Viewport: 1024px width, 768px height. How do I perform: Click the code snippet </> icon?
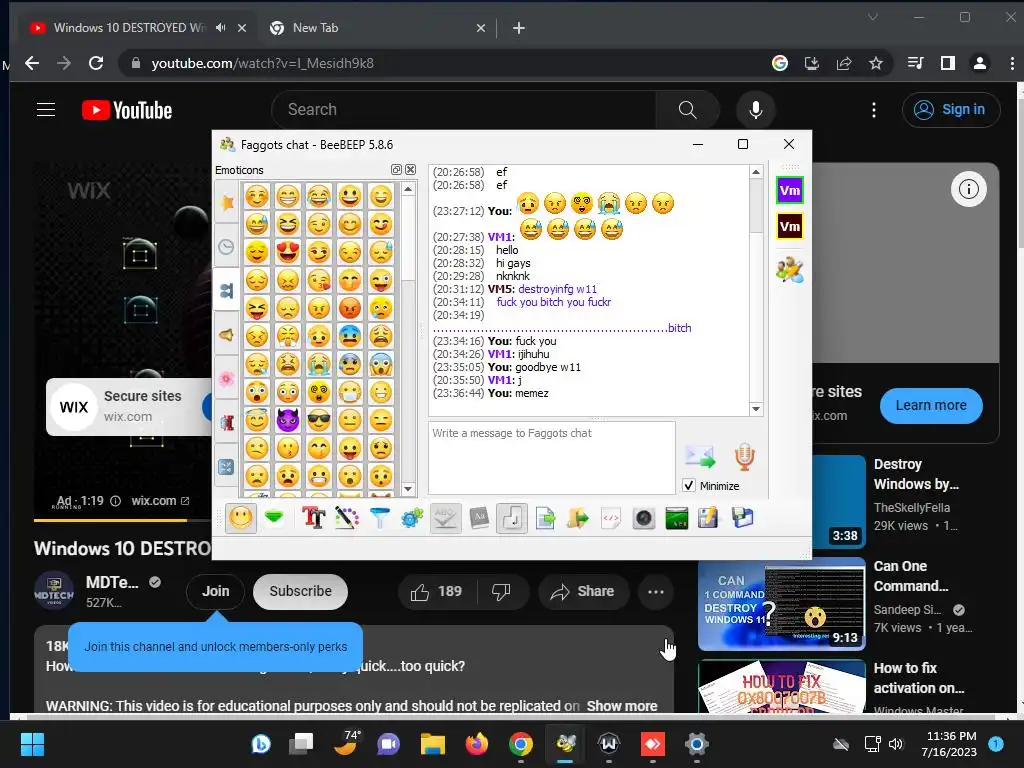611,519
